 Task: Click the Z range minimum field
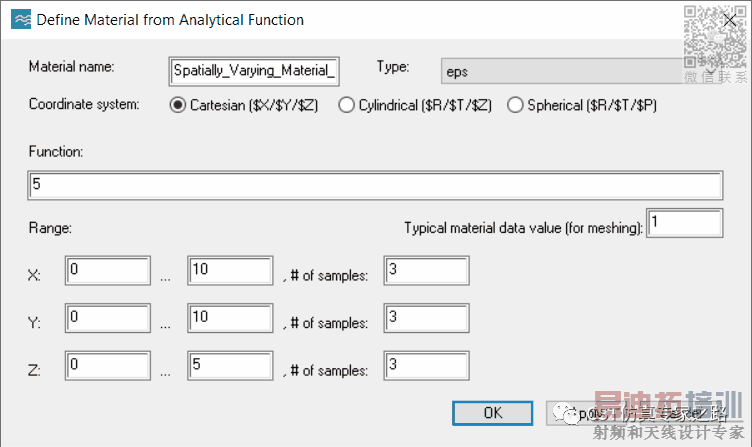tap(107, 367)
